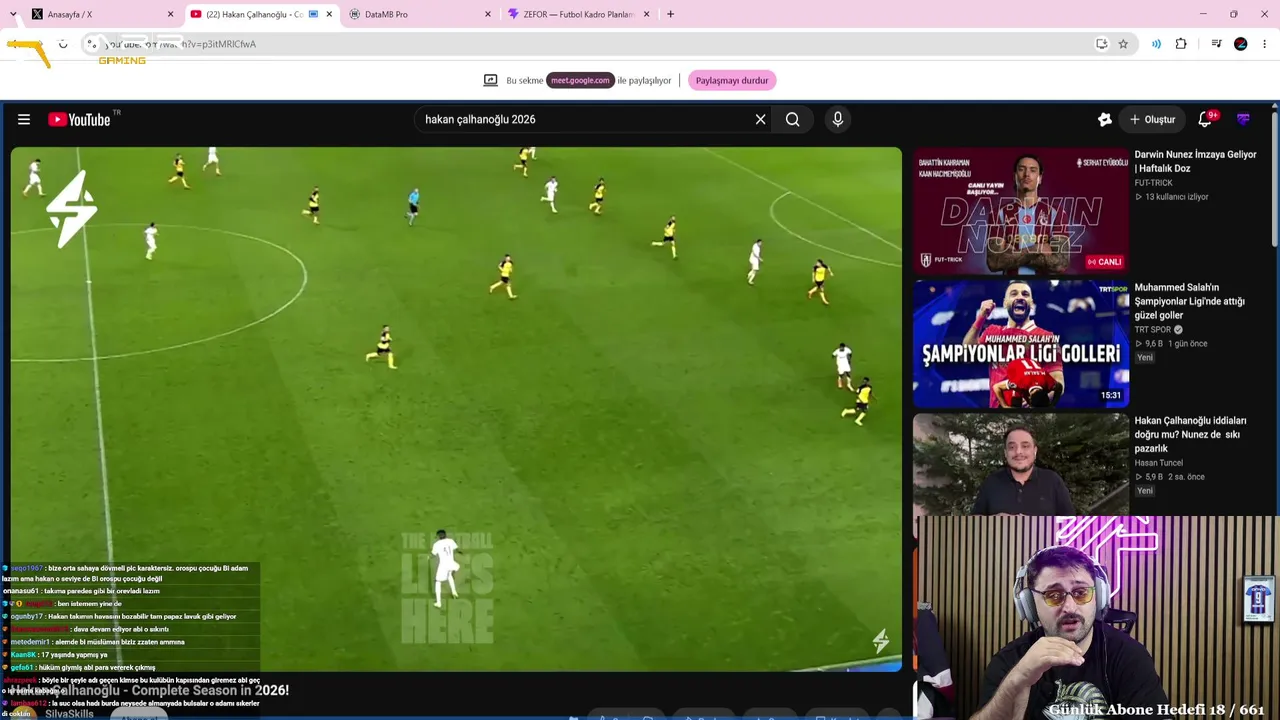
Task: Click the screen share icon beside Bu sekme
Action: pyautogui.click(x=491, y=80)
